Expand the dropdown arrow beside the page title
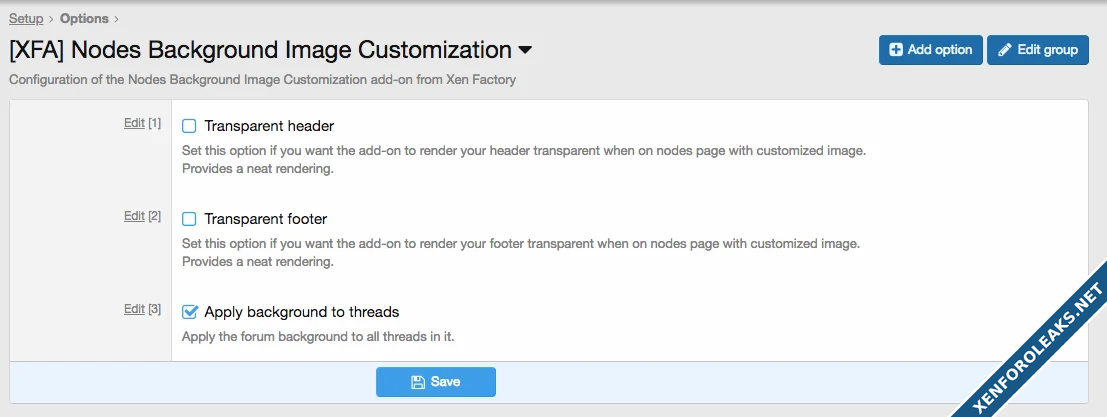This screenshot has width=1107, height=417. click(525, 50)
